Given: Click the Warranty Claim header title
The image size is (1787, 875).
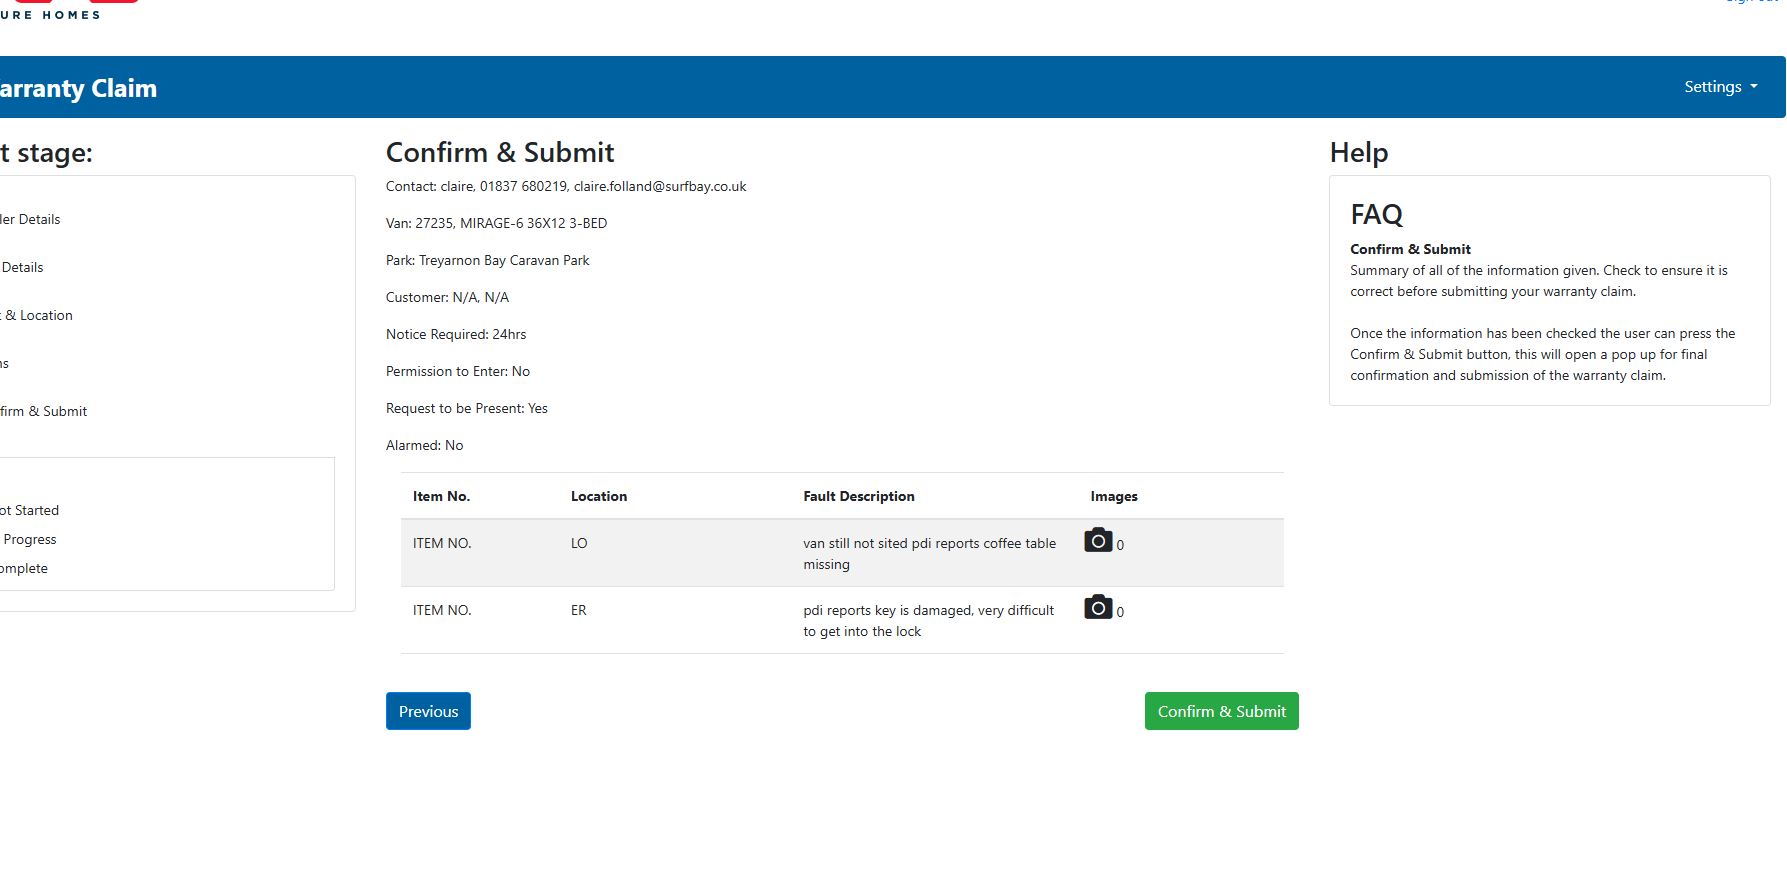Looking at the screenshot, I should pos(78,88).
